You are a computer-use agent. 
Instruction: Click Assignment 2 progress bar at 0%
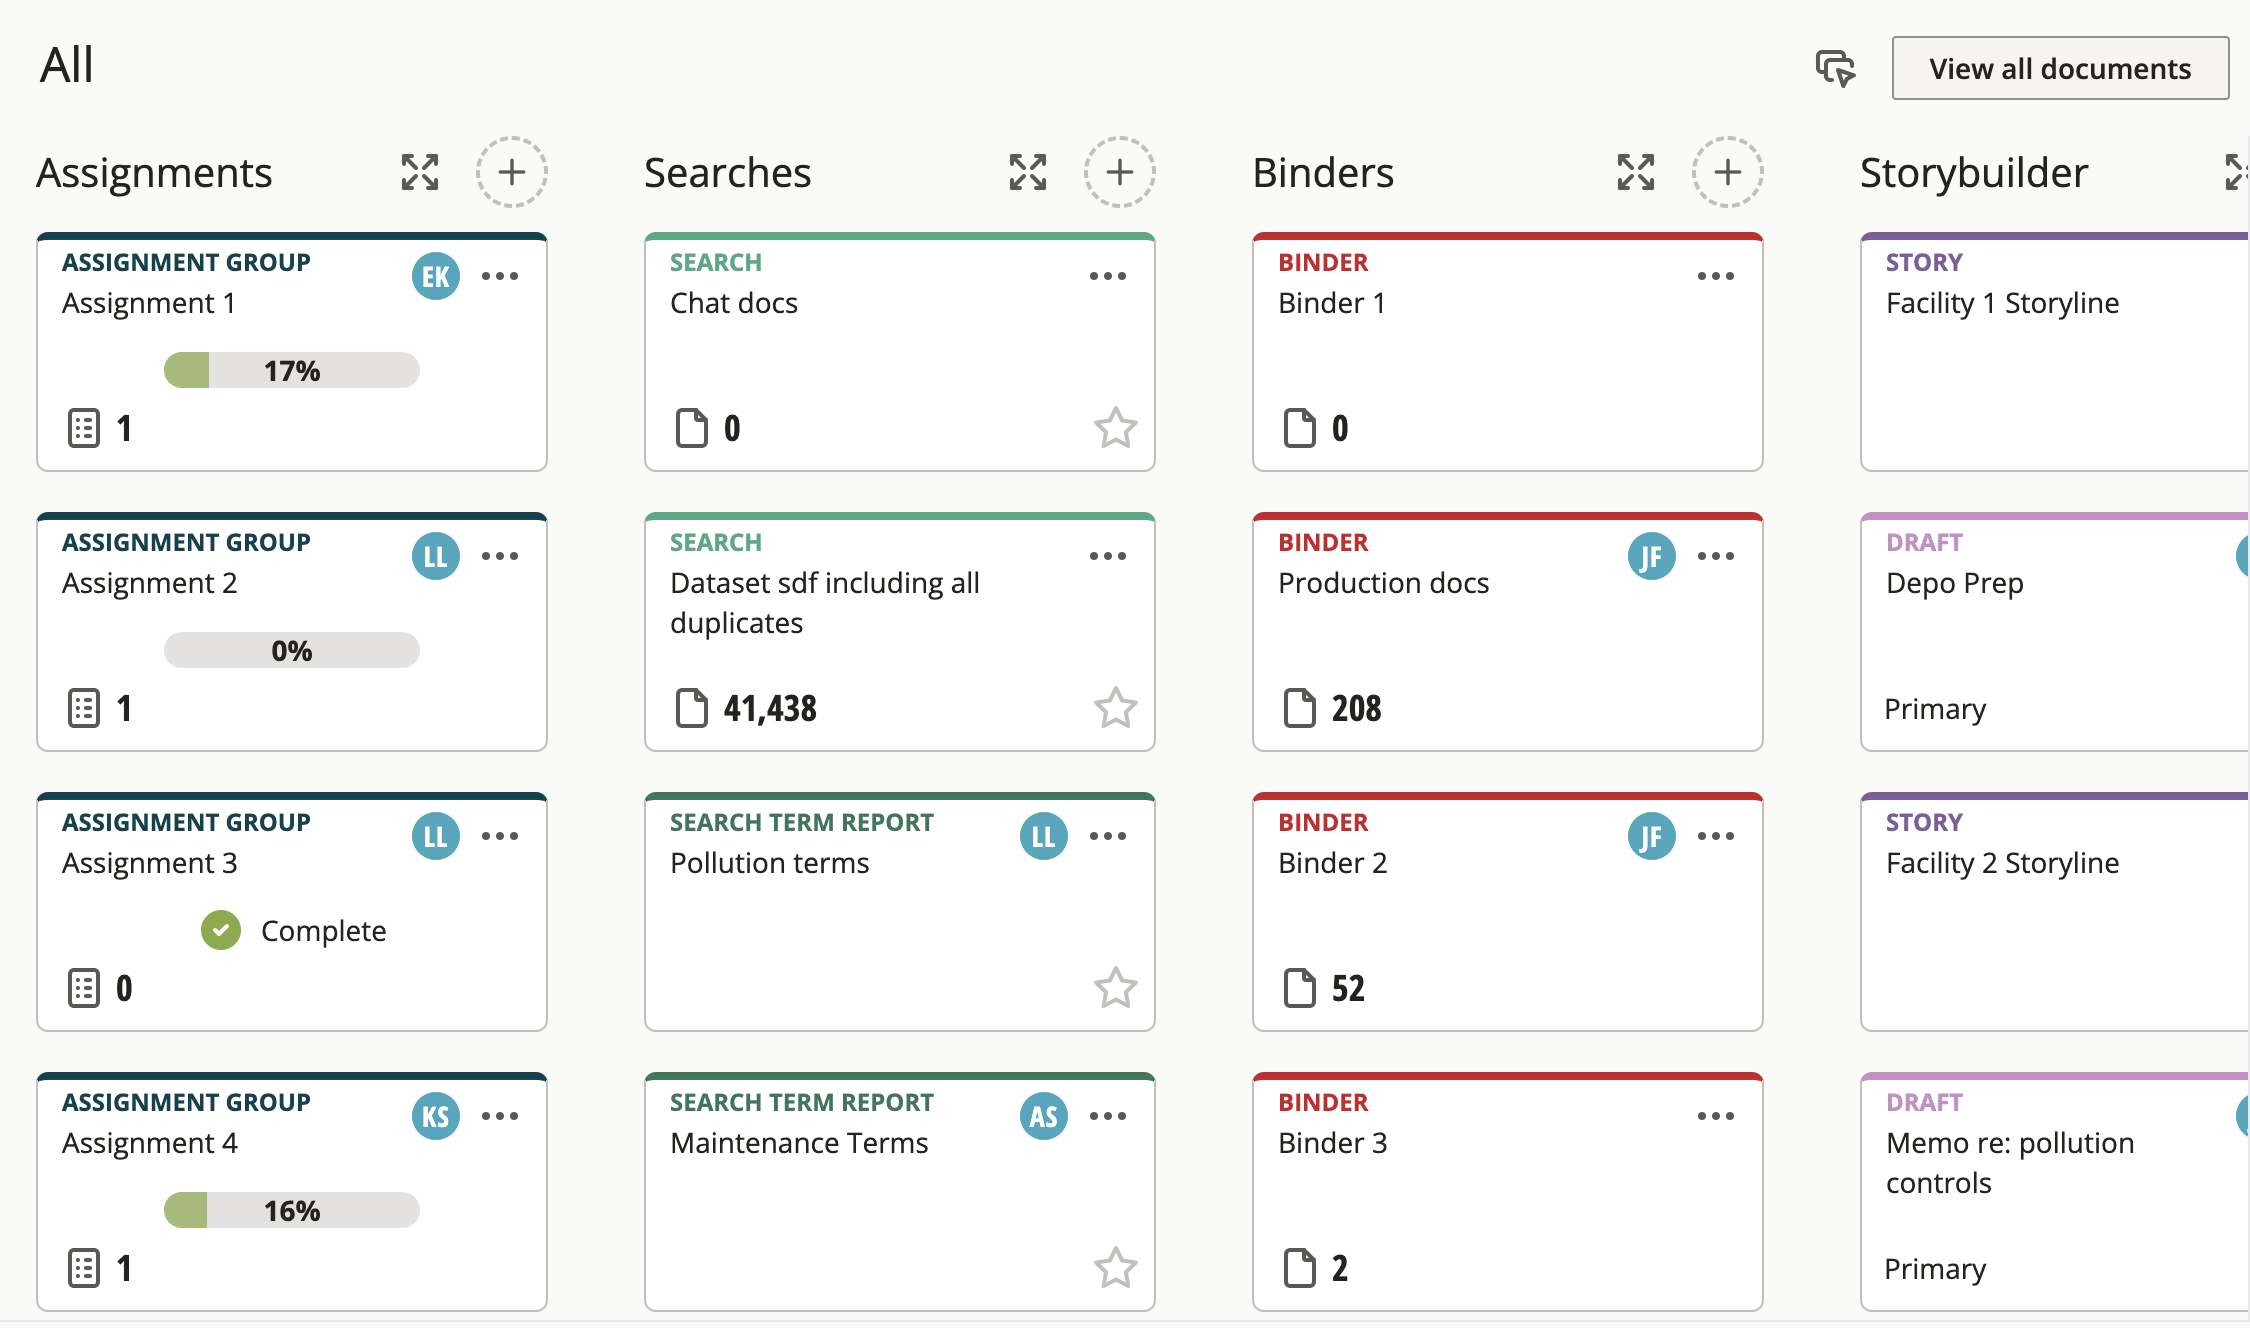[292, 650]
